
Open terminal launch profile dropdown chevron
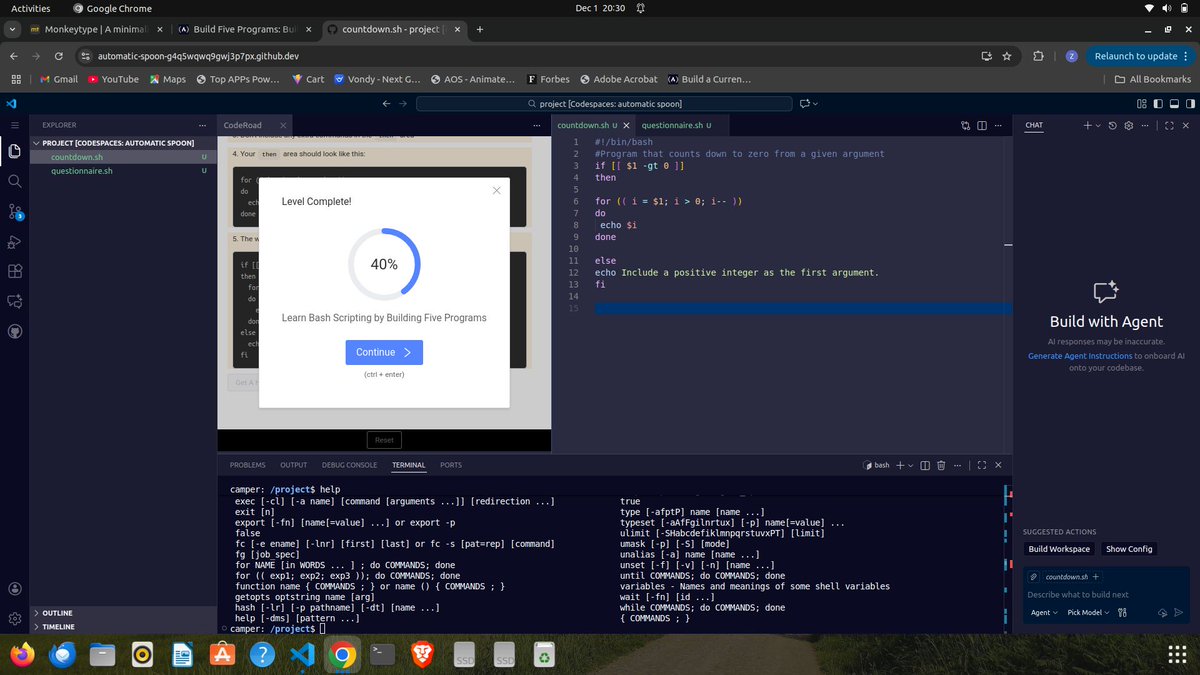tap(911, 465)
